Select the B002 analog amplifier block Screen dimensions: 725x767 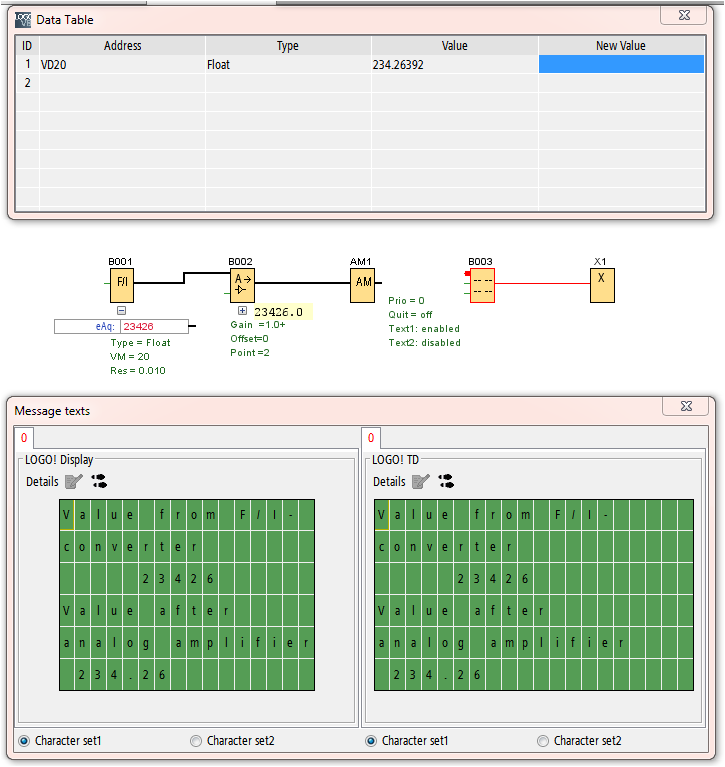[x=242, y=285]
